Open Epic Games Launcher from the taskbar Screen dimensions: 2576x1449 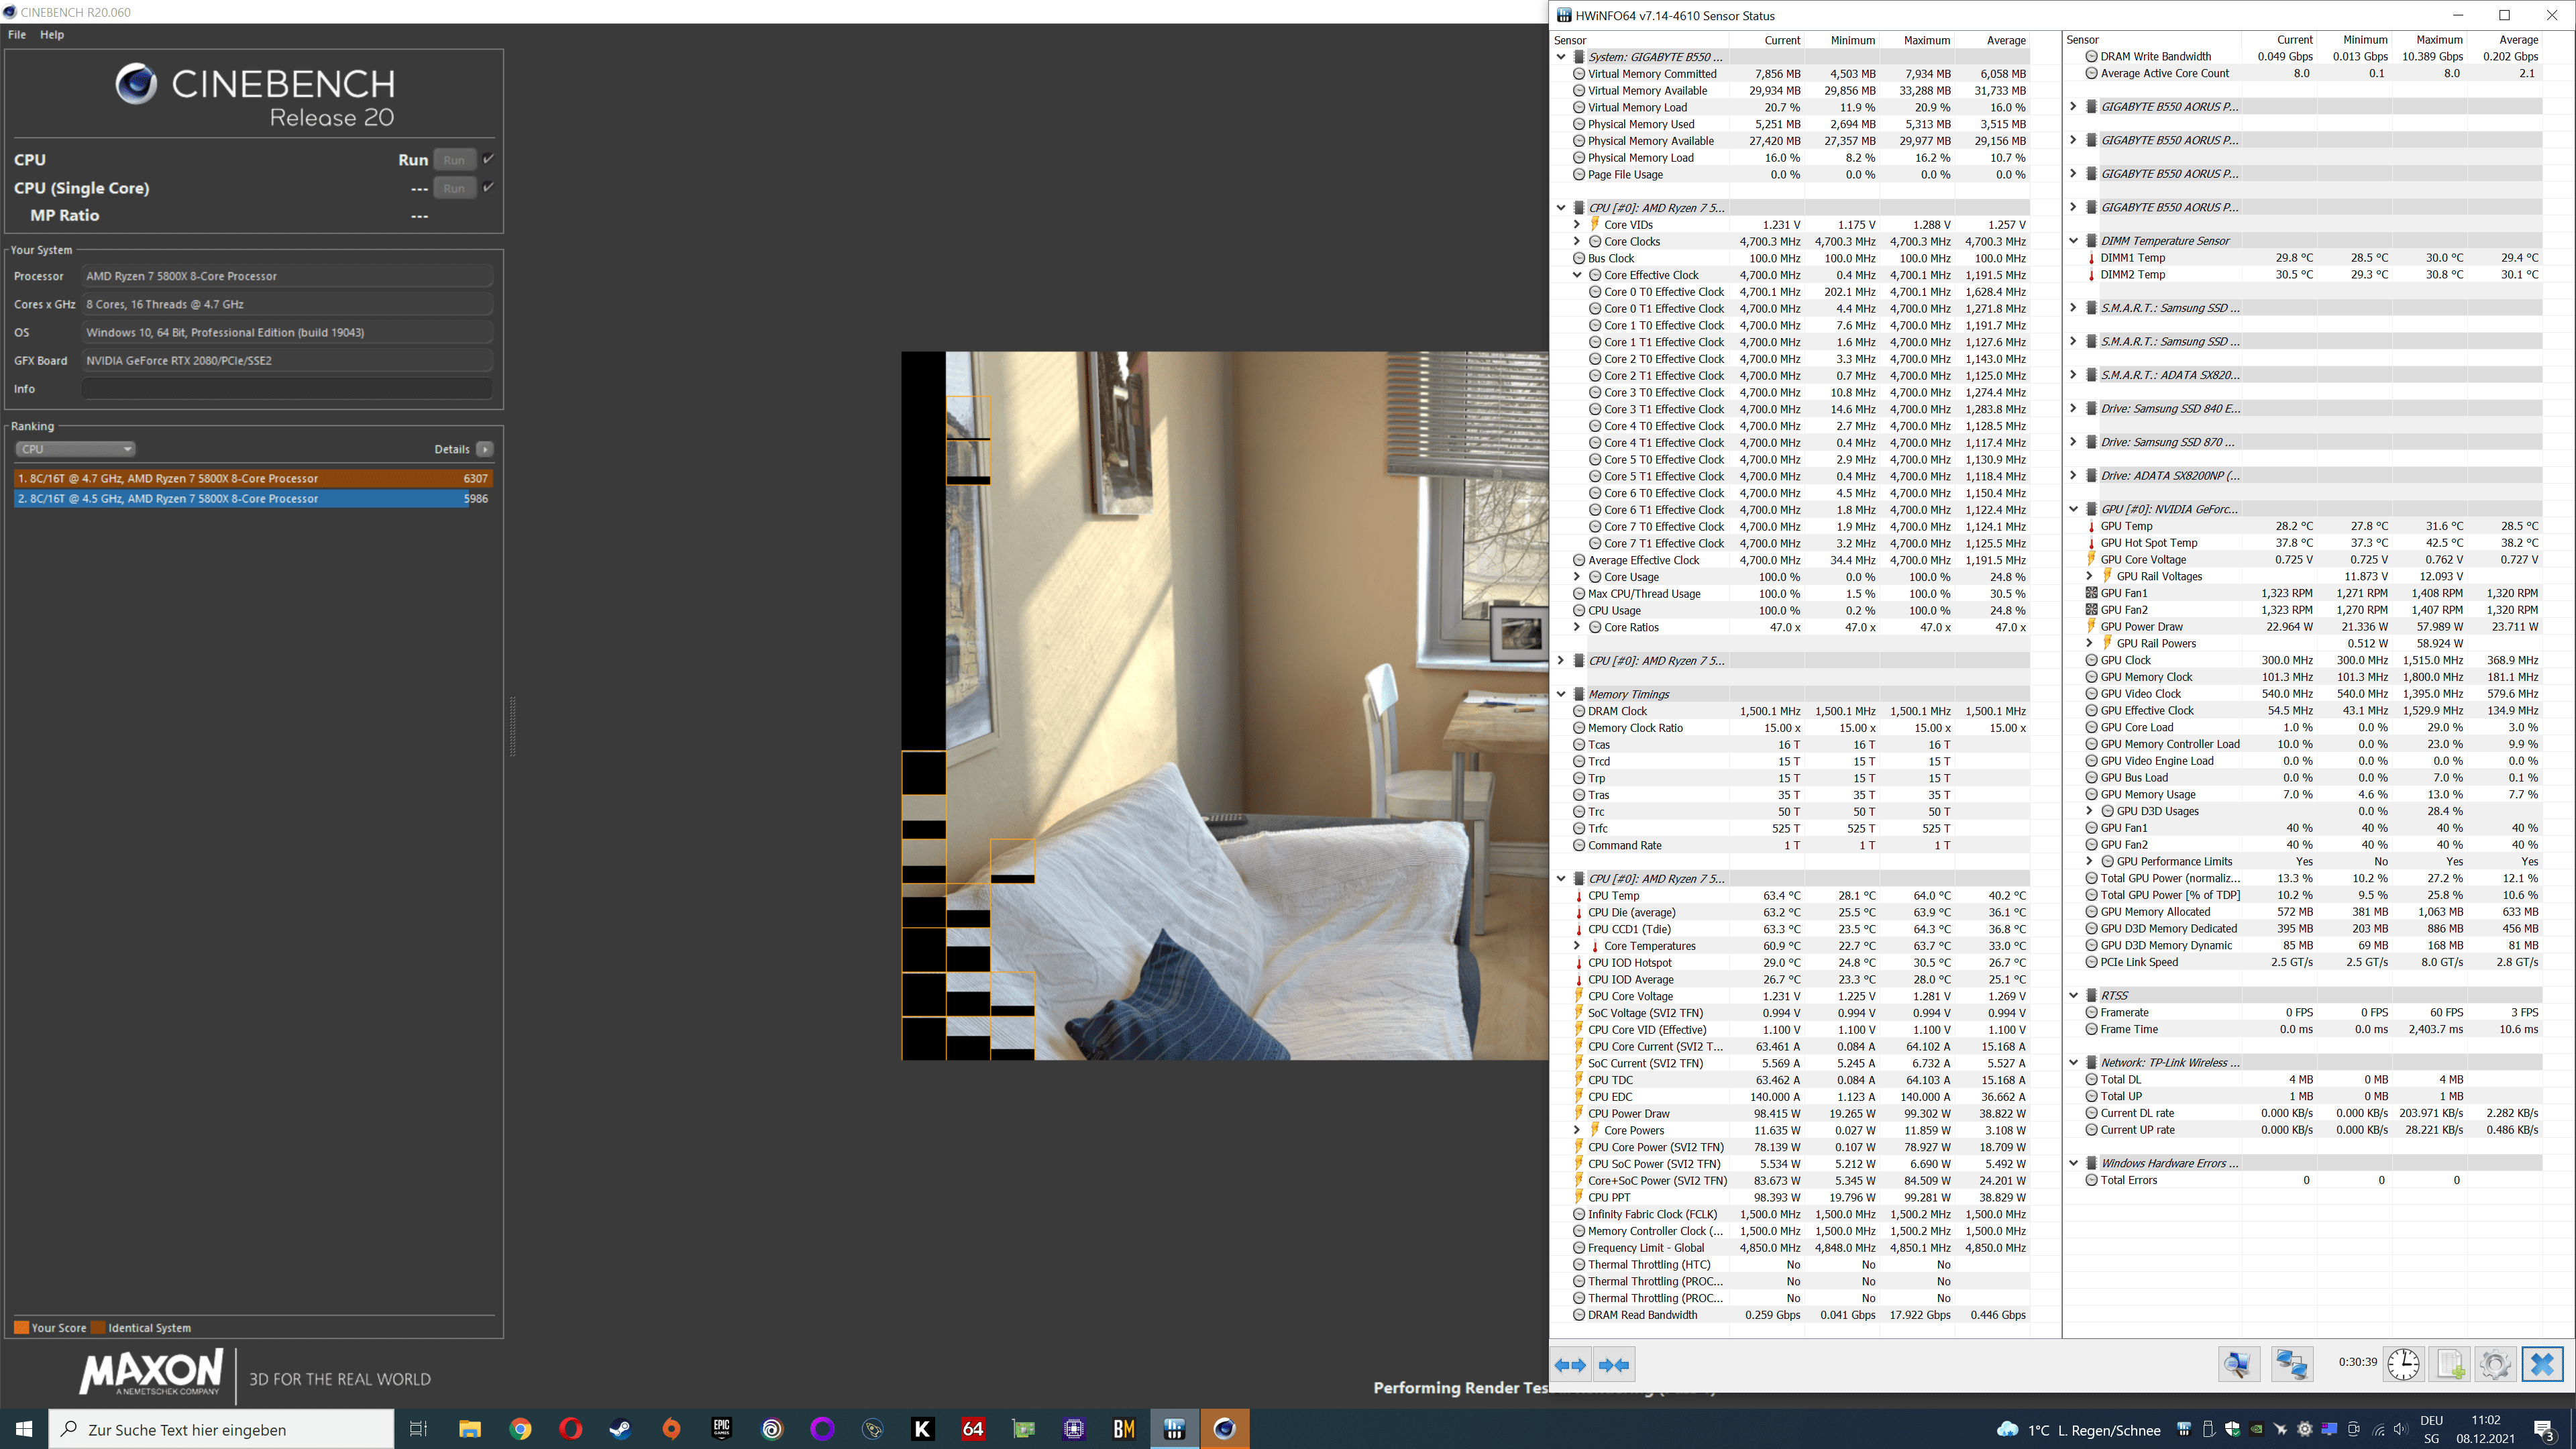(721, 1429)
